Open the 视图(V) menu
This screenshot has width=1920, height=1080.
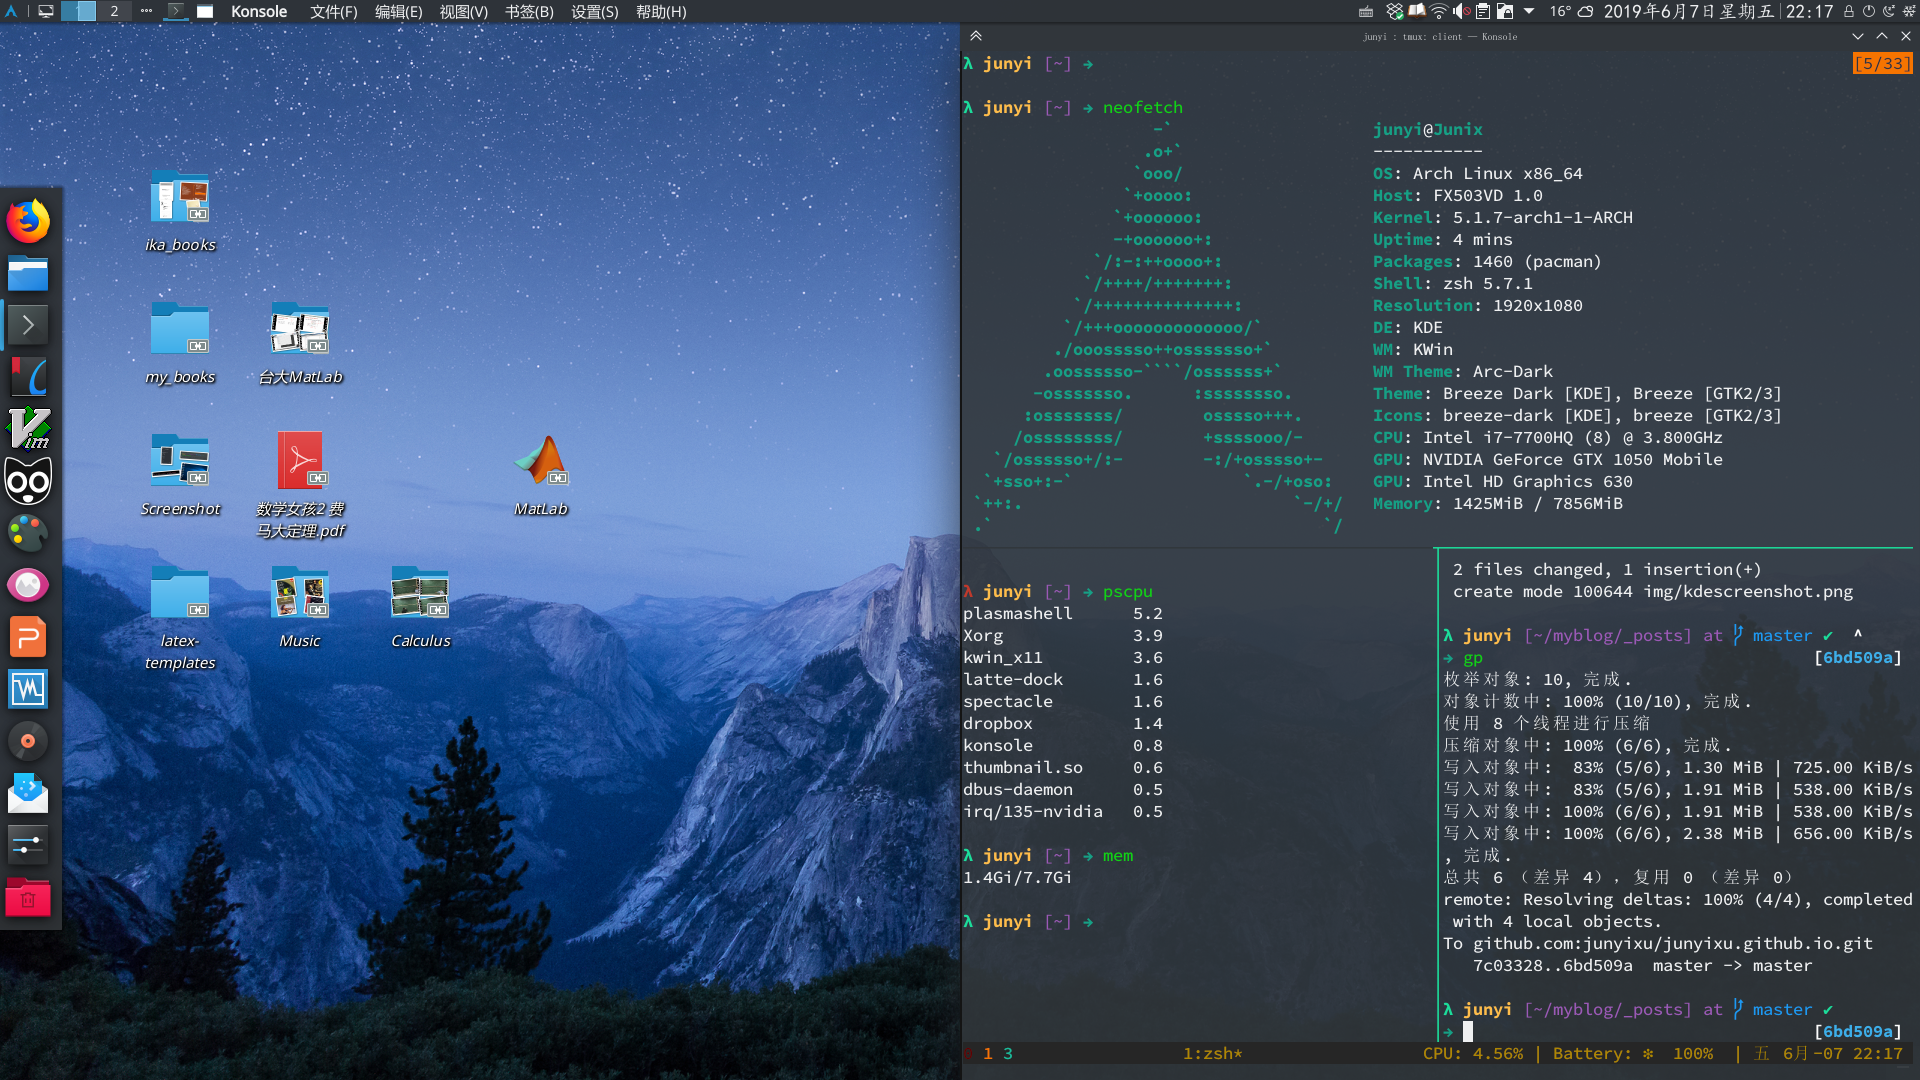click(463, 12)
